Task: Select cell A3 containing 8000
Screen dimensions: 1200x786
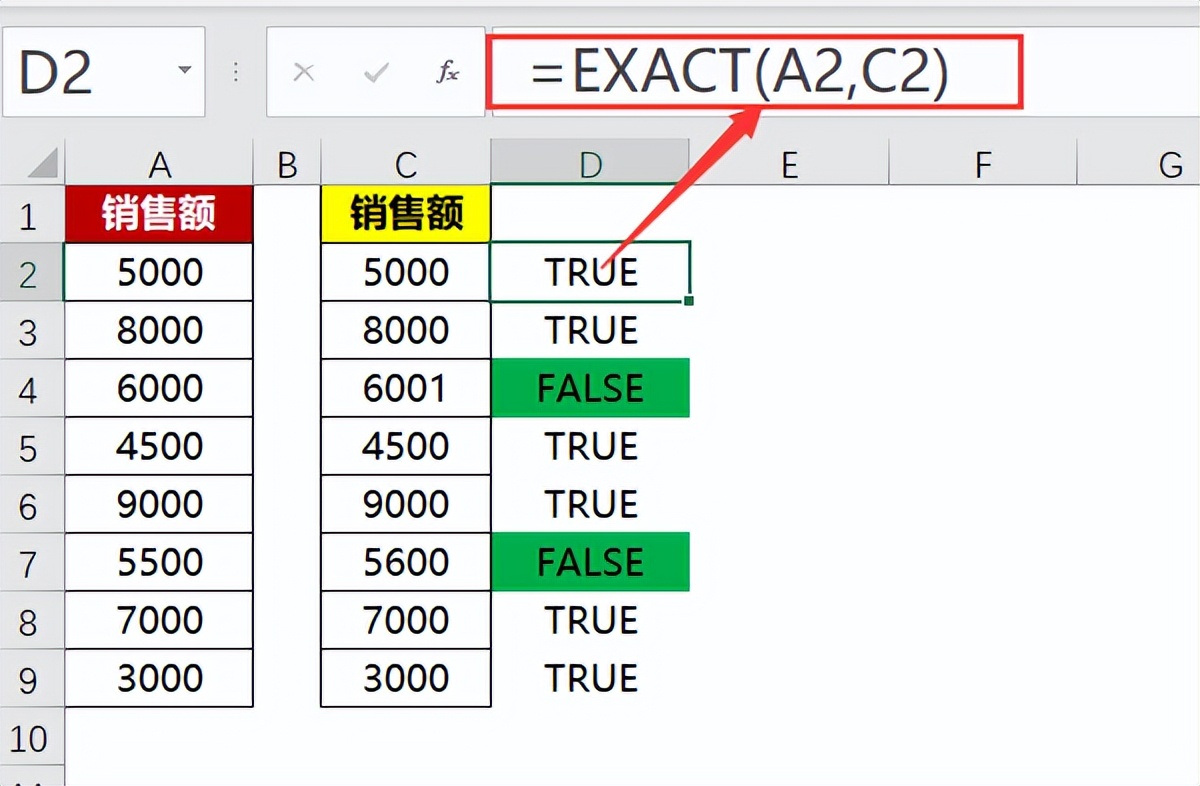Action: (x=159, y=329)
